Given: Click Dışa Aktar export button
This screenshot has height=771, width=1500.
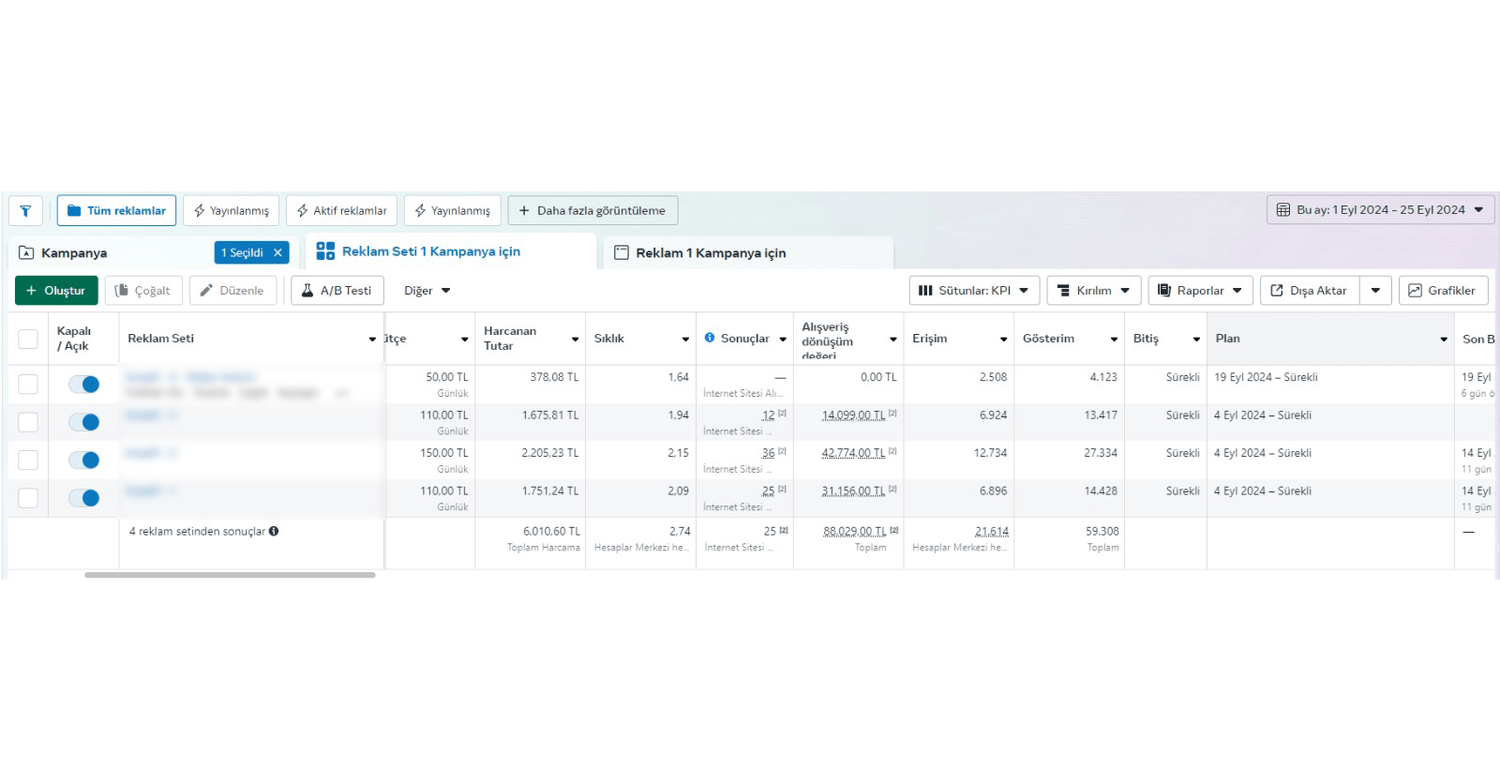Looking at the screenshot, I should (1308, 291).
